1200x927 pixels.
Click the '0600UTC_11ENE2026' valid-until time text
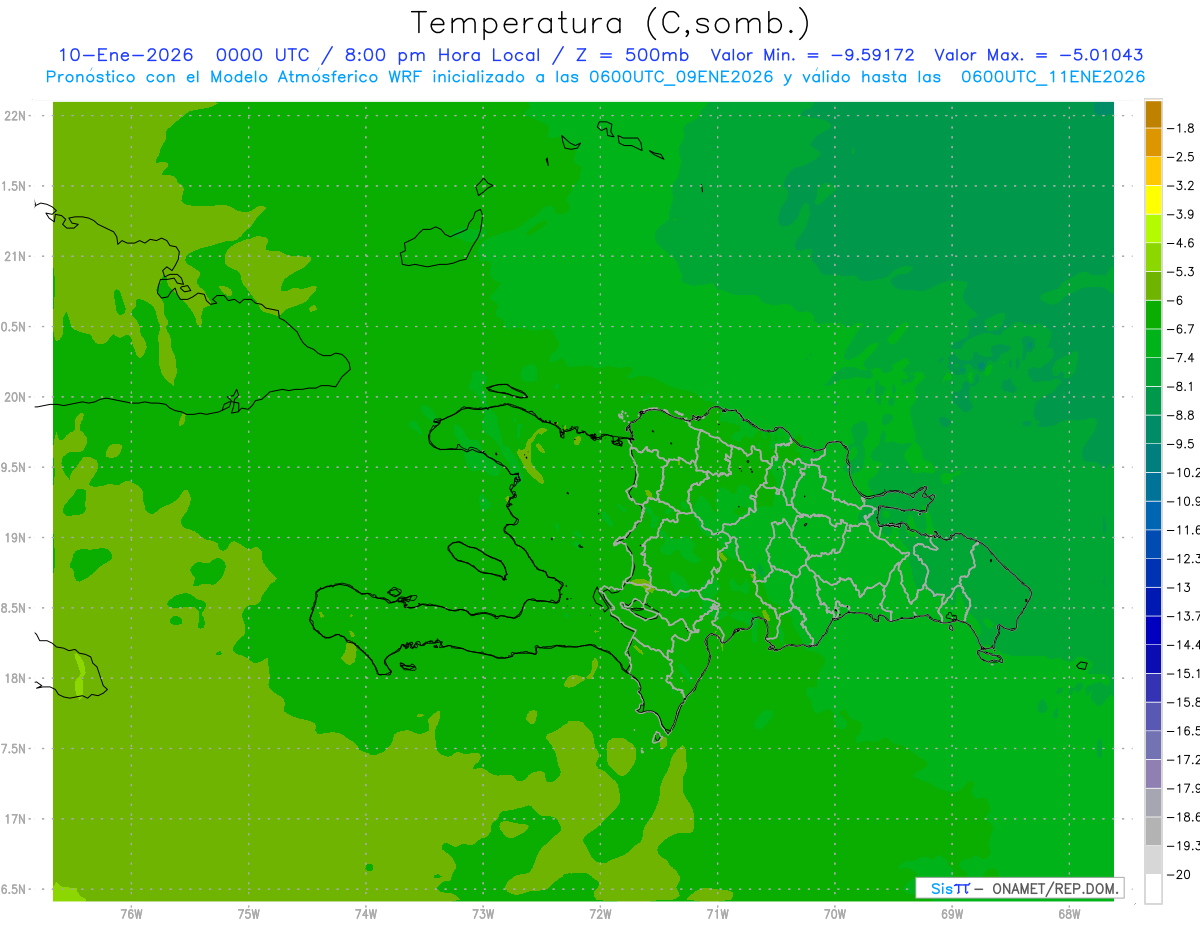(x=1053, y=77)
